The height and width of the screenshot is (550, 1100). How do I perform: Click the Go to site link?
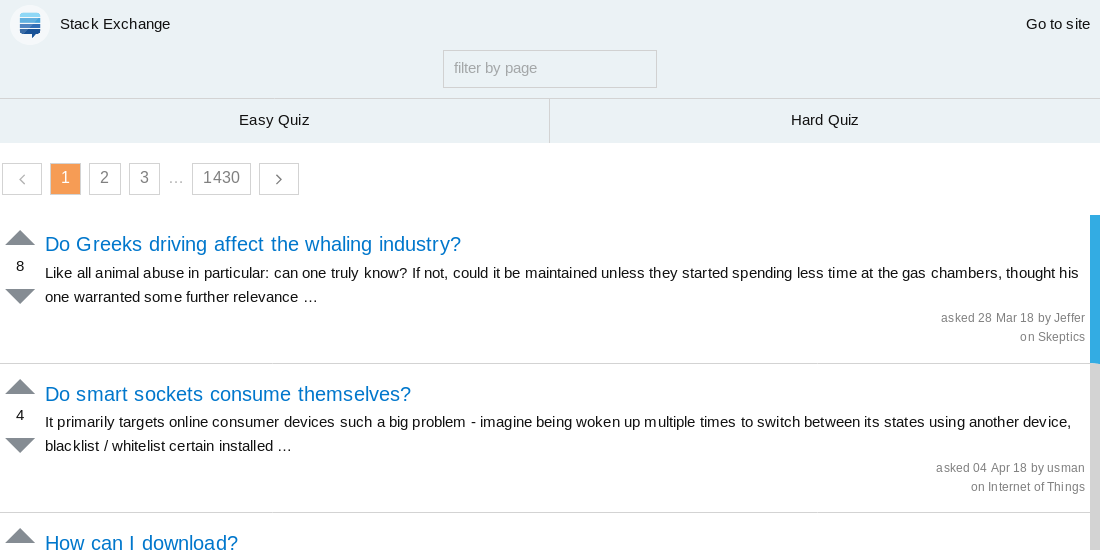(x=1057, y=24)
